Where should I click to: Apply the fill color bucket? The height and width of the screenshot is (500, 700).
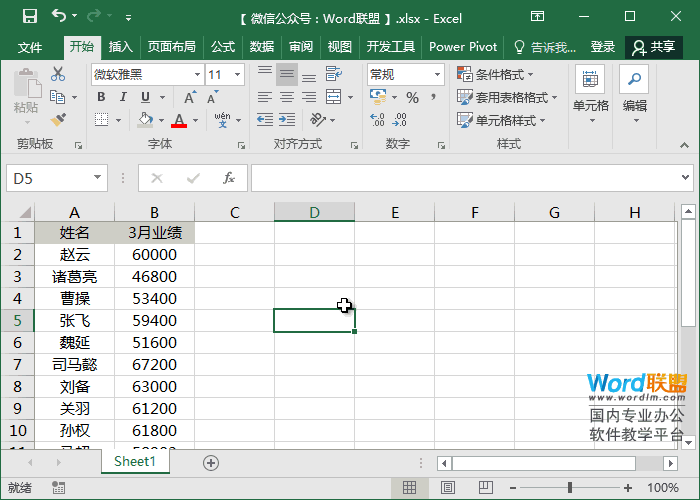point(145,120)
